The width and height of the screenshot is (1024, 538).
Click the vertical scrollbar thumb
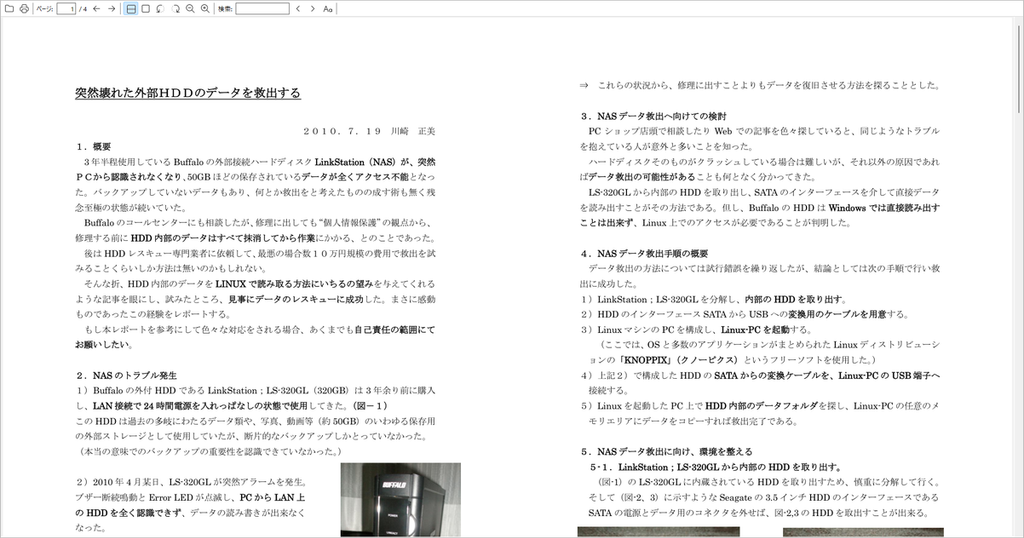(1019, 67)
